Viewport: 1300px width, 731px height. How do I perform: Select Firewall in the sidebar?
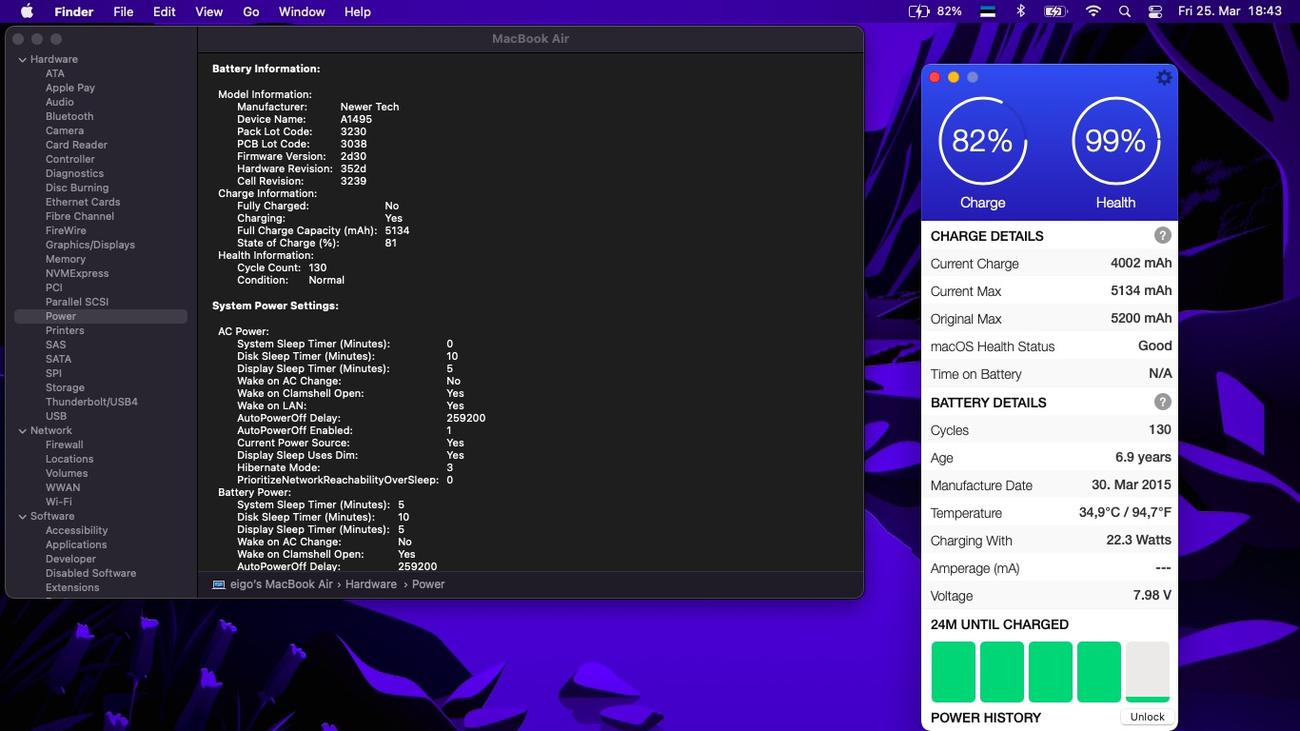click(x=64, y=445)
